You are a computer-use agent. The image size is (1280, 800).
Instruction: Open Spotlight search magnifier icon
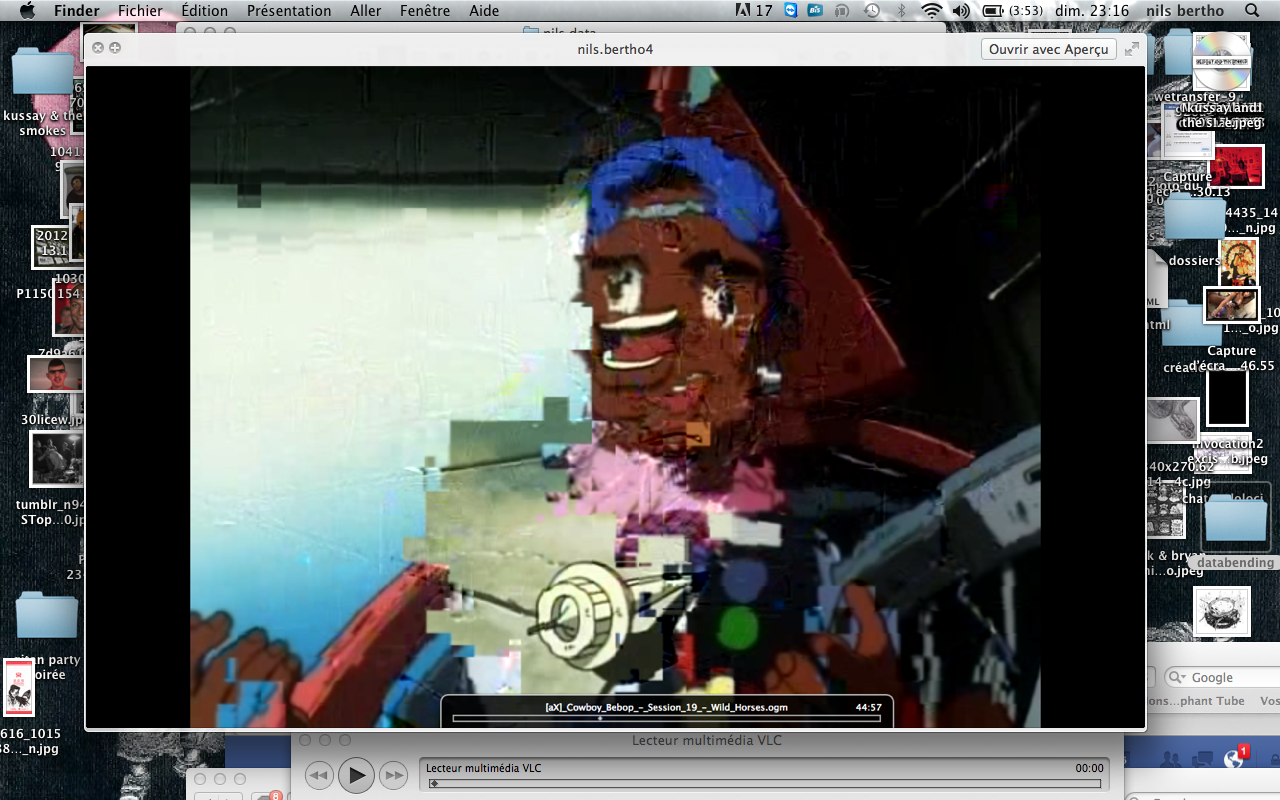coord(1252,10)
